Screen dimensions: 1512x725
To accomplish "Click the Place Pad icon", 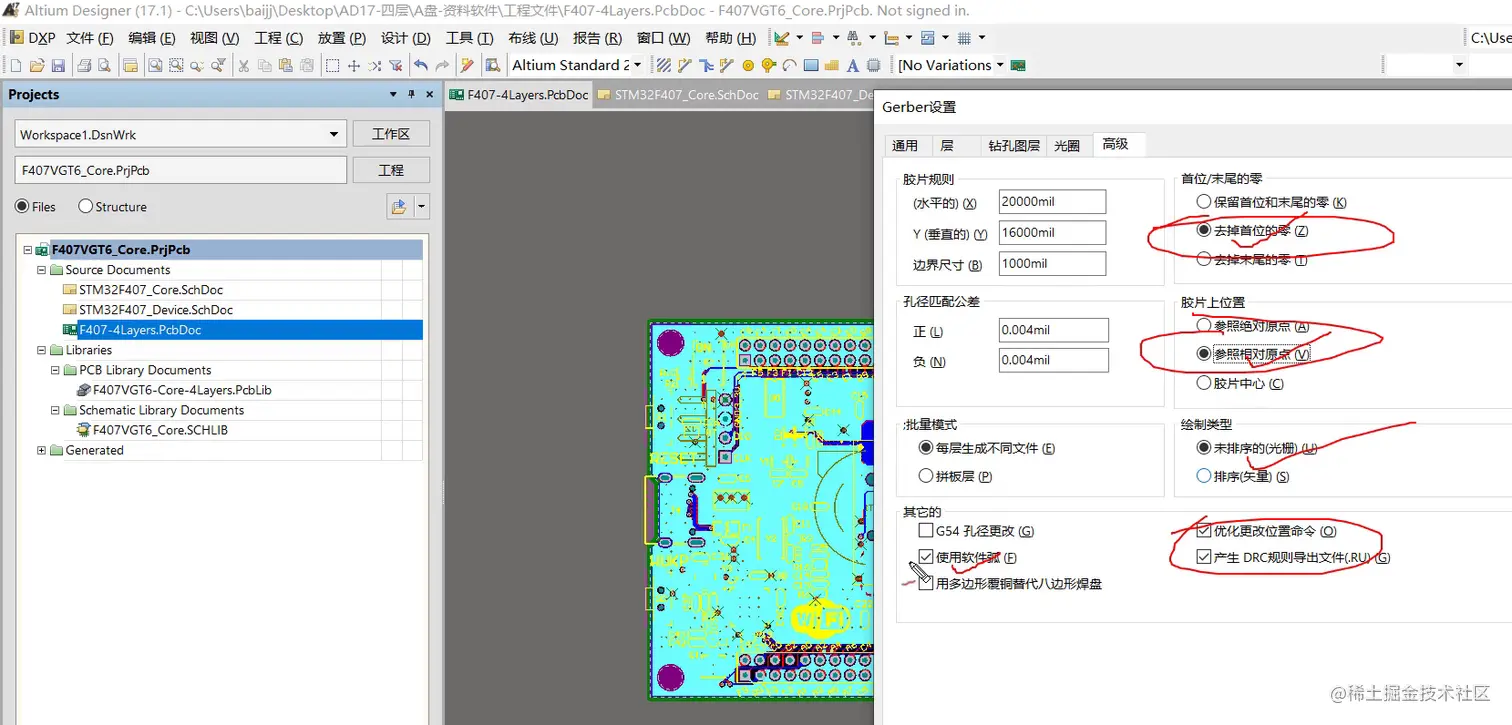I will (x=748, y=65).
